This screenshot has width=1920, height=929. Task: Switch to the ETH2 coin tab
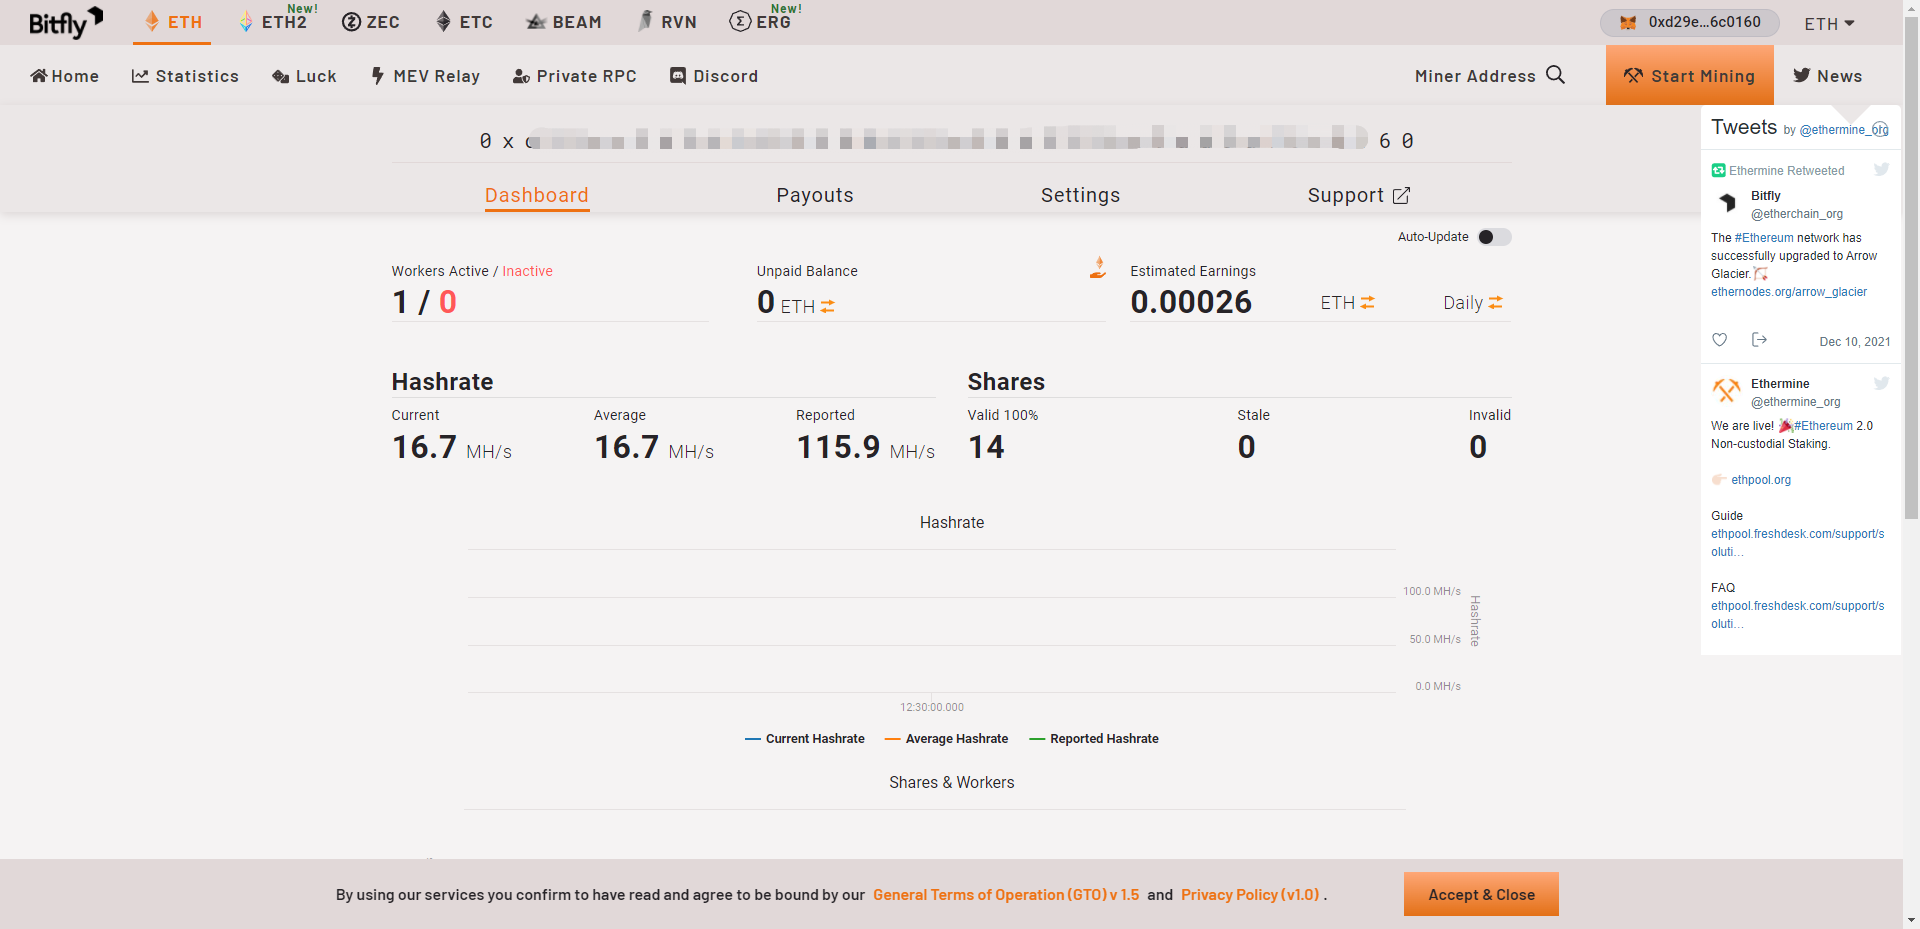pos(273,22)
